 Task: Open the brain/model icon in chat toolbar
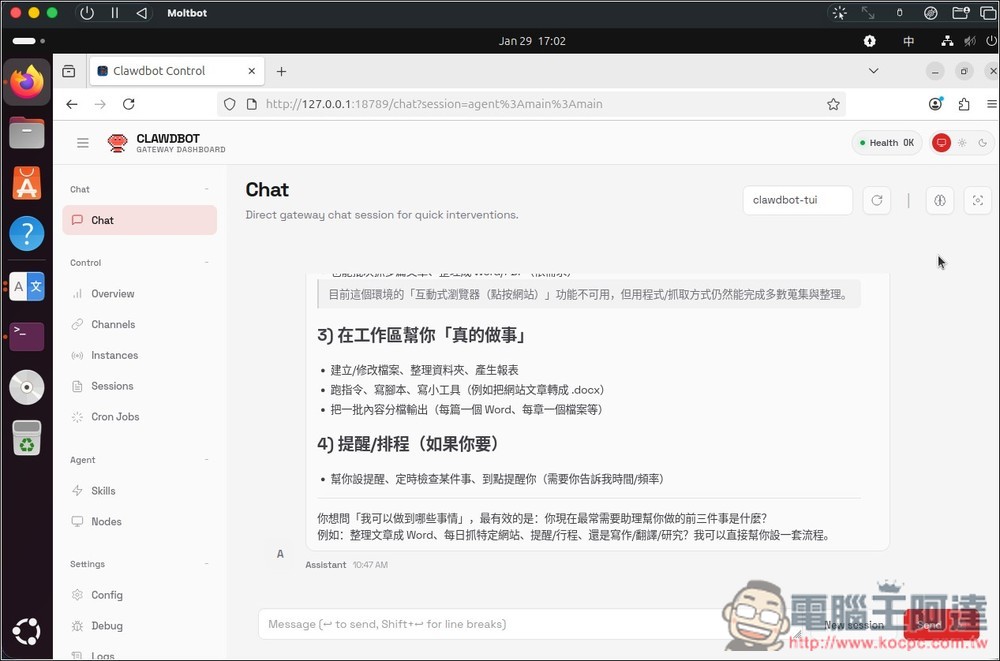tap(939, 200)
